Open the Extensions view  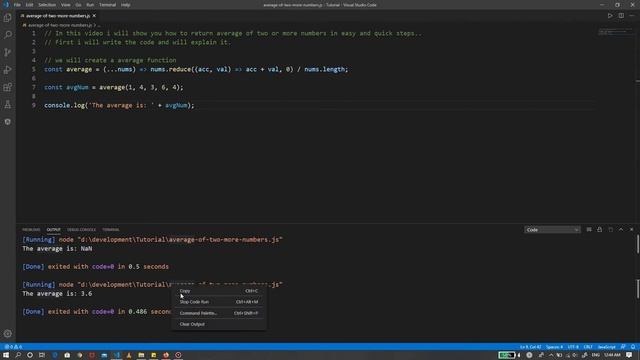pyautogui.click(x=8, y=87)
